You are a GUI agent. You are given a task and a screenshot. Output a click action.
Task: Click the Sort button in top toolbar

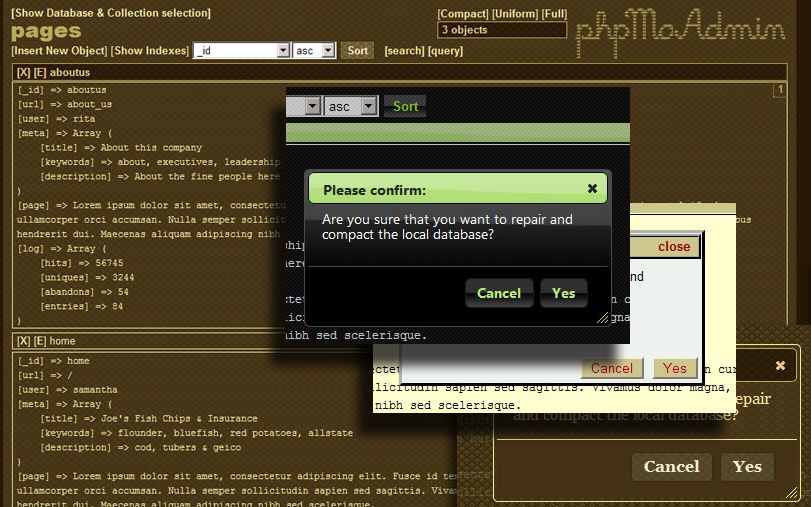click(x=357, y=50)
